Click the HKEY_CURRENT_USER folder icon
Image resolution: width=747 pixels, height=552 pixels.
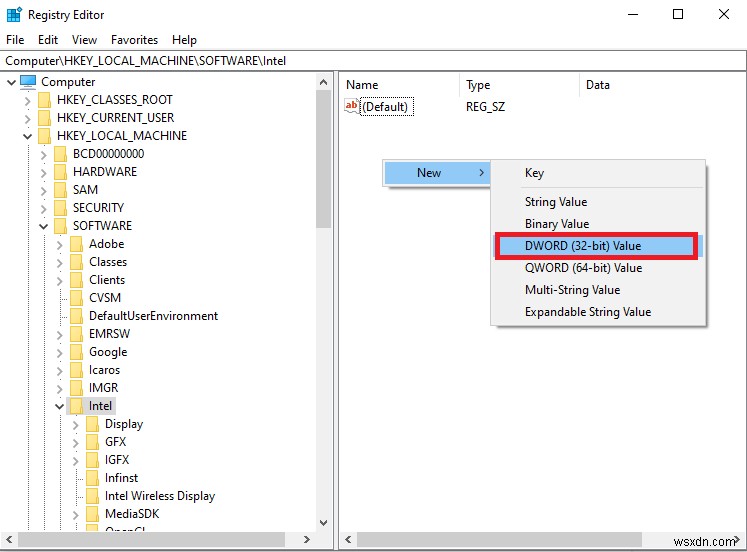tap(44, 118)
